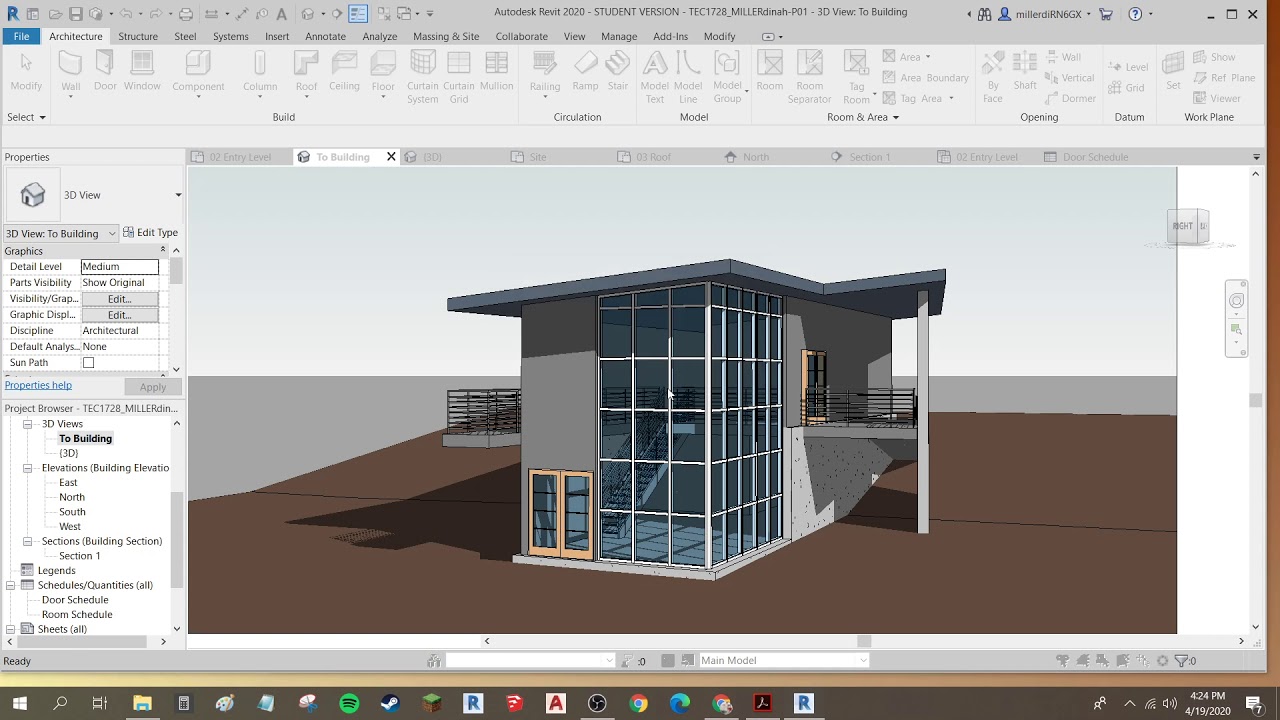This screenshot has height=720, width=1280.
Task: Select the Room Separator tool
Action: (x=809, y=77)
